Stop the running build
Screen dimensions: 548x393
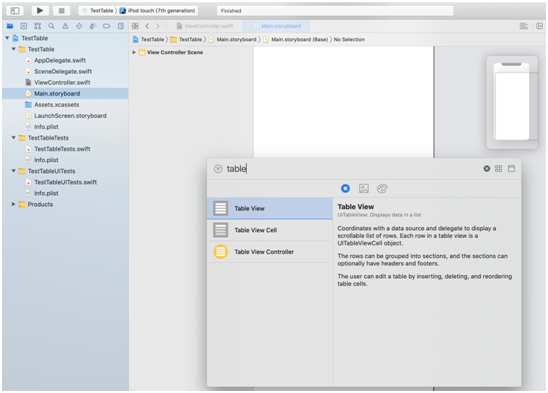pos(62,10)
